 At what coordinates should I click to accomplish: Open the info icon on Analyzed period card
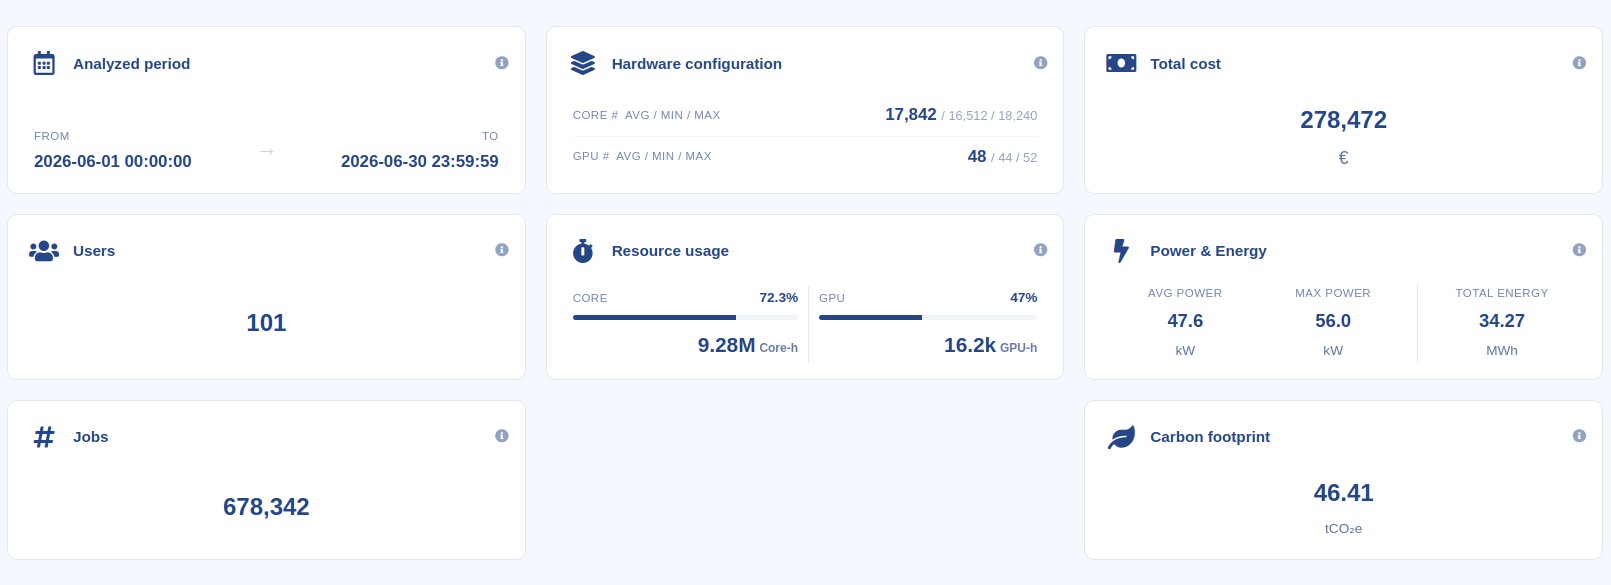502,63
